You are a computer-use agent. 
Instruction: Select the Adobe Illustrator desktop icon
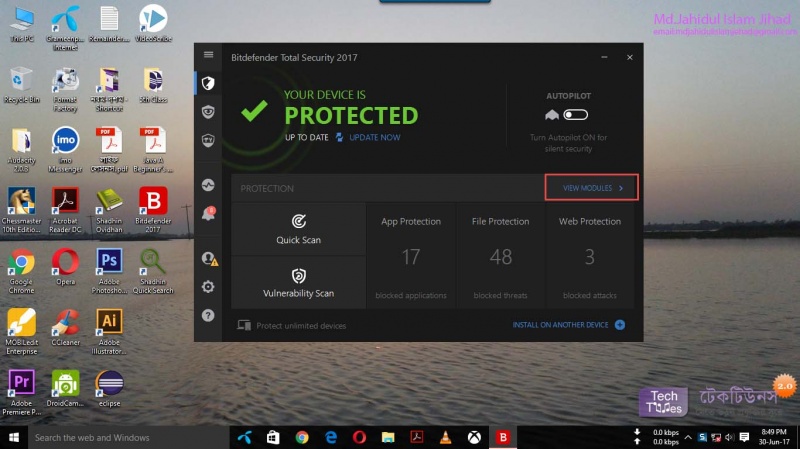pyautogui.click(x=109, y=331)
